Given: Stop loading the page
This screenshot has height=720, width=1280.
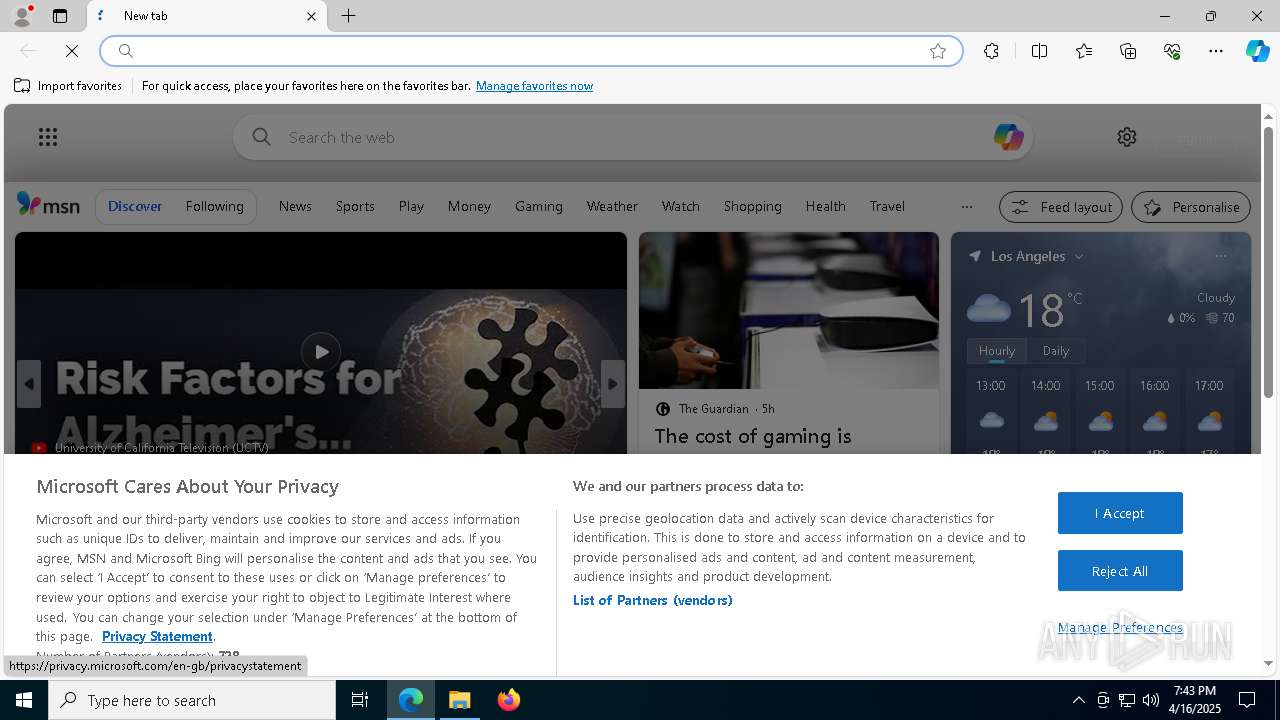Looking at the screenshot, I should pyautogui.click(x=72, y=51).
